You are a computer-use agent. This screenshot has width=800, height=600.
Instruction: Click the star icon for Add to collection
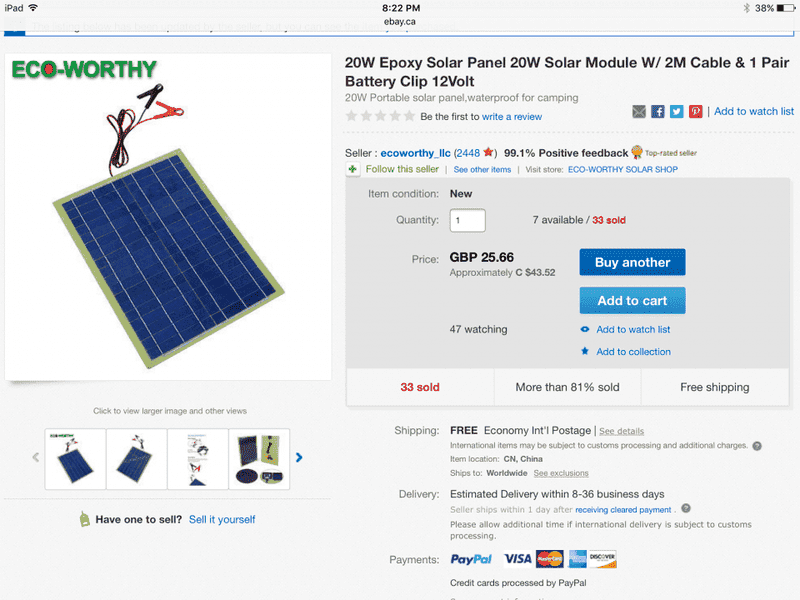[x=585, y=351]
